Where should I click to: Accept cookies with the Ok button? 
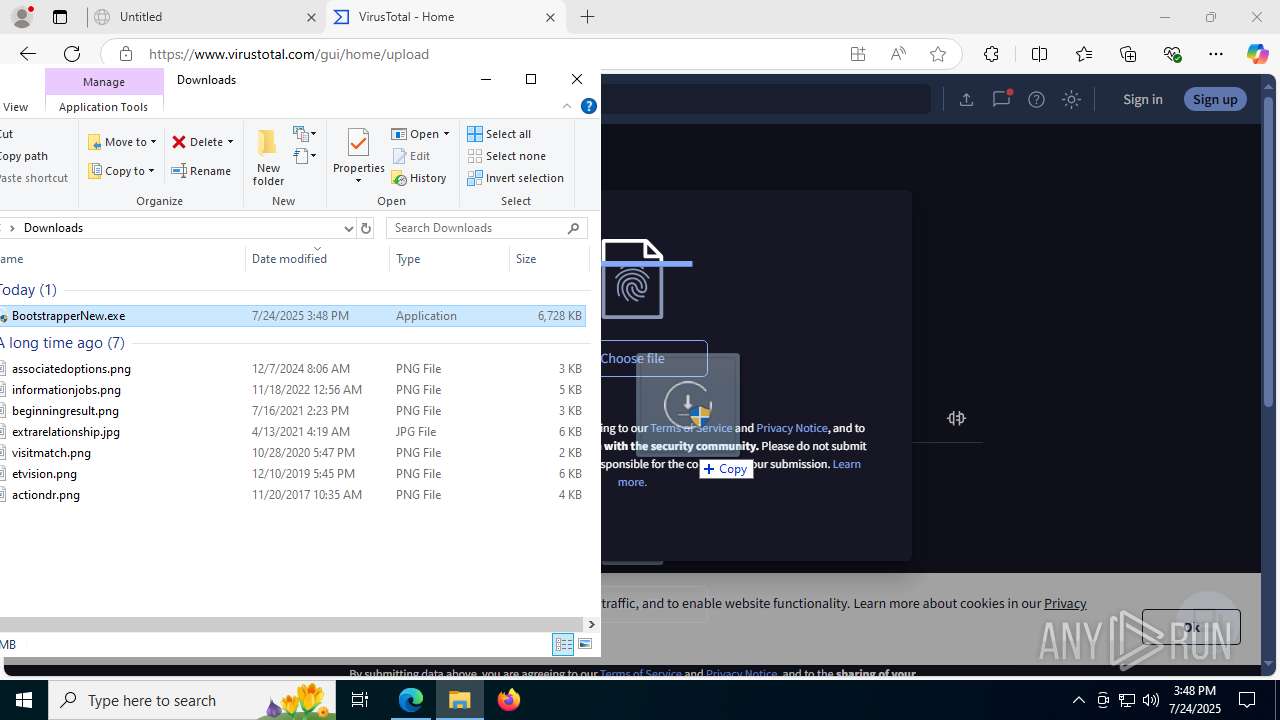coord(1191,627)
